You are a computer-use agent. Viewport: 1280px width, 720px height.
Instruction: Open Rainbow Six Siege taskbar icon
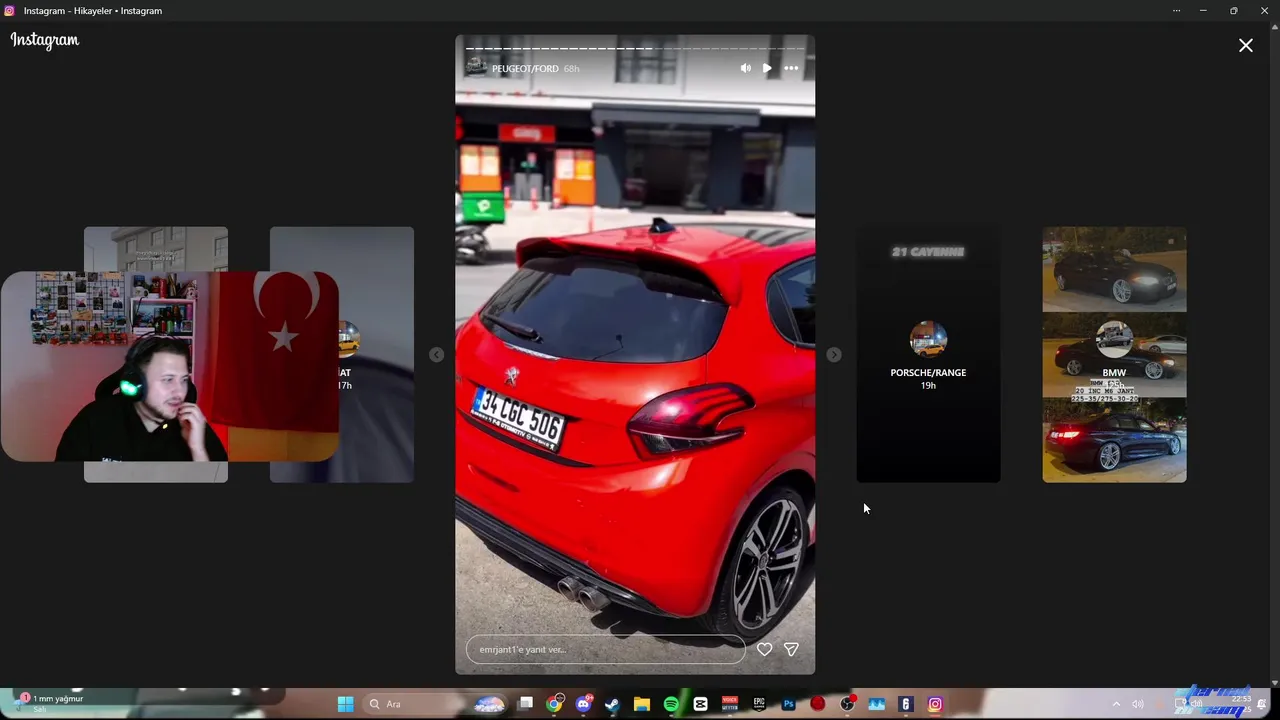[x=906, y=704]
